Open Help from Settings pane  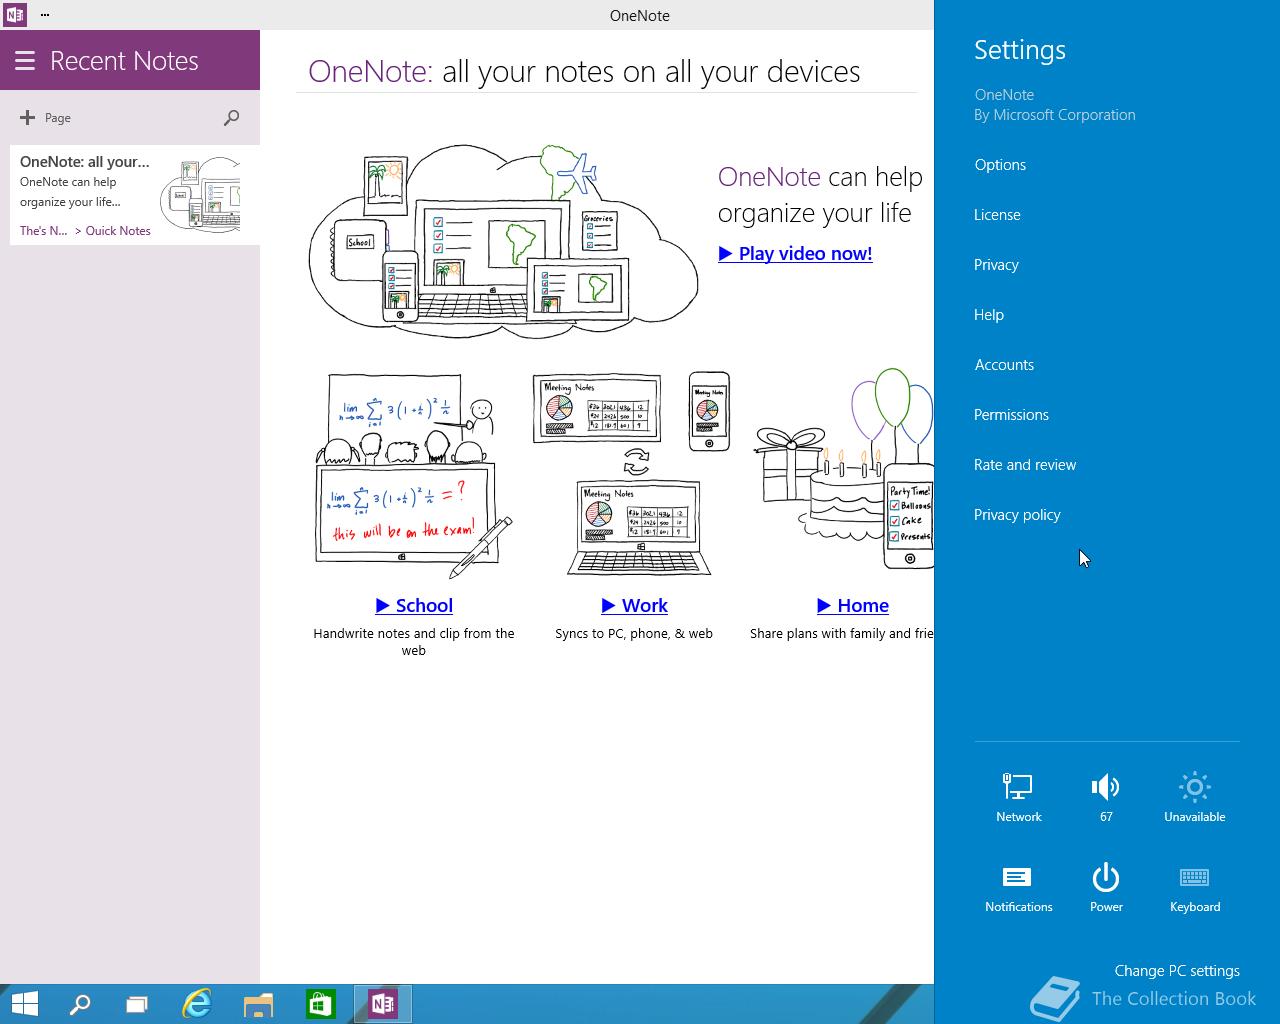pos(989,315)
